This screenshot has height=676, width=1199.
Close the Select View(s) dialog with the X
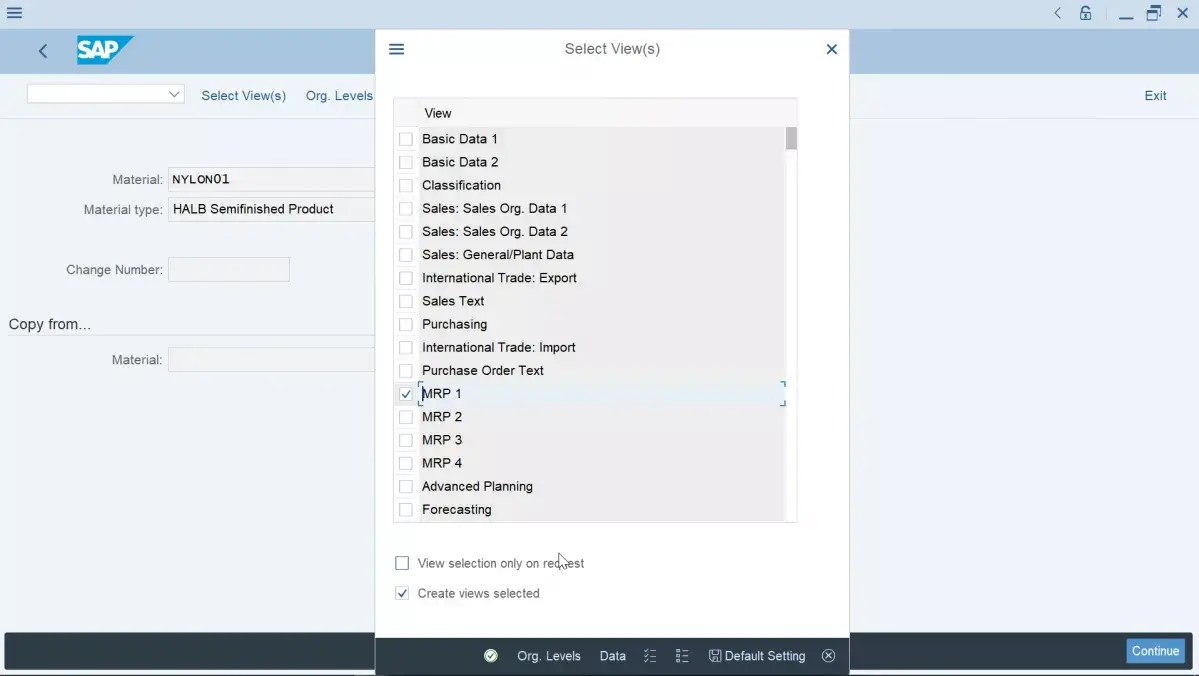coord(832,49)
